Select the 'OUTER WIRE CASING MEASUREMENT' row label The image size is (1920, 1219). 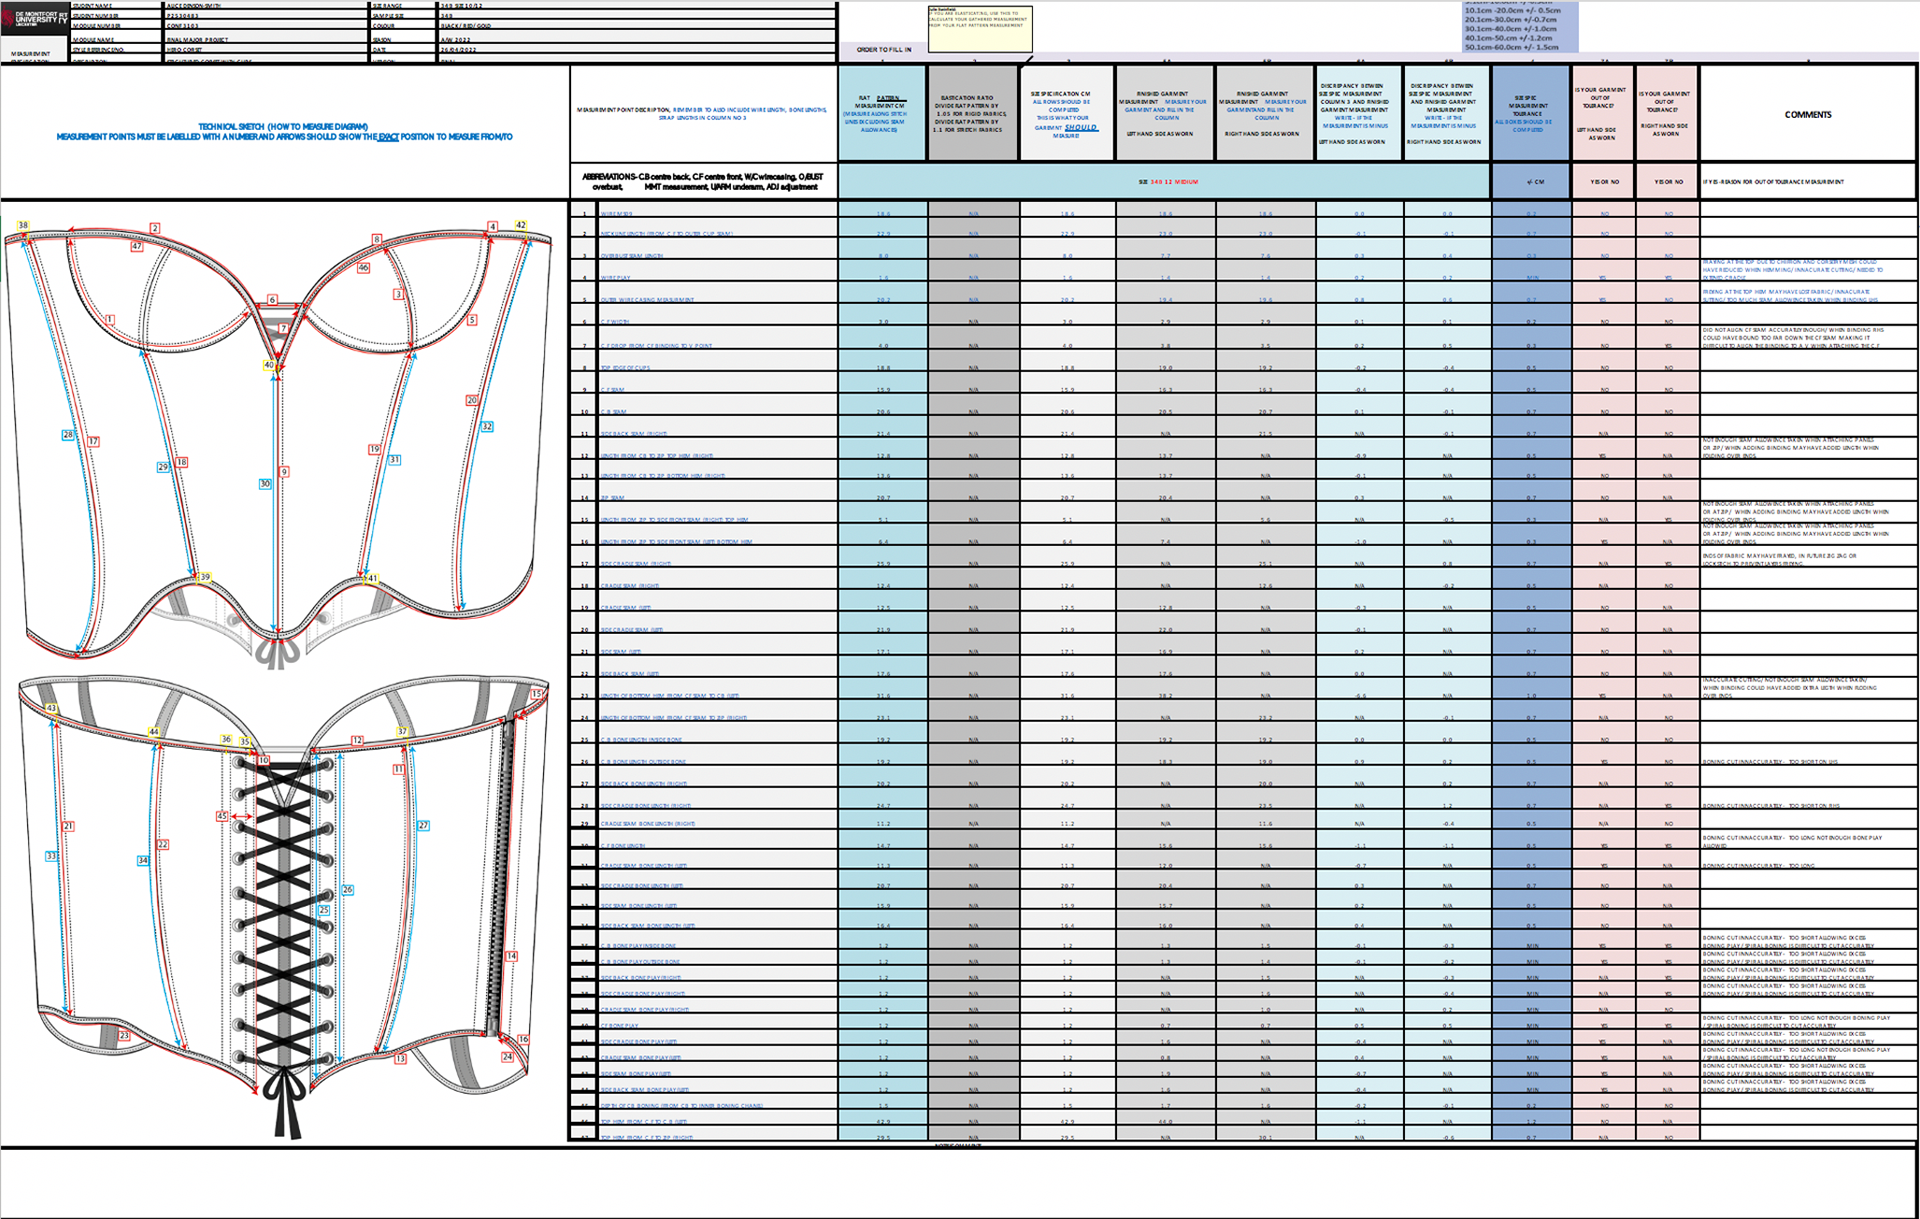pyautogui.click(x=647, y=300)
